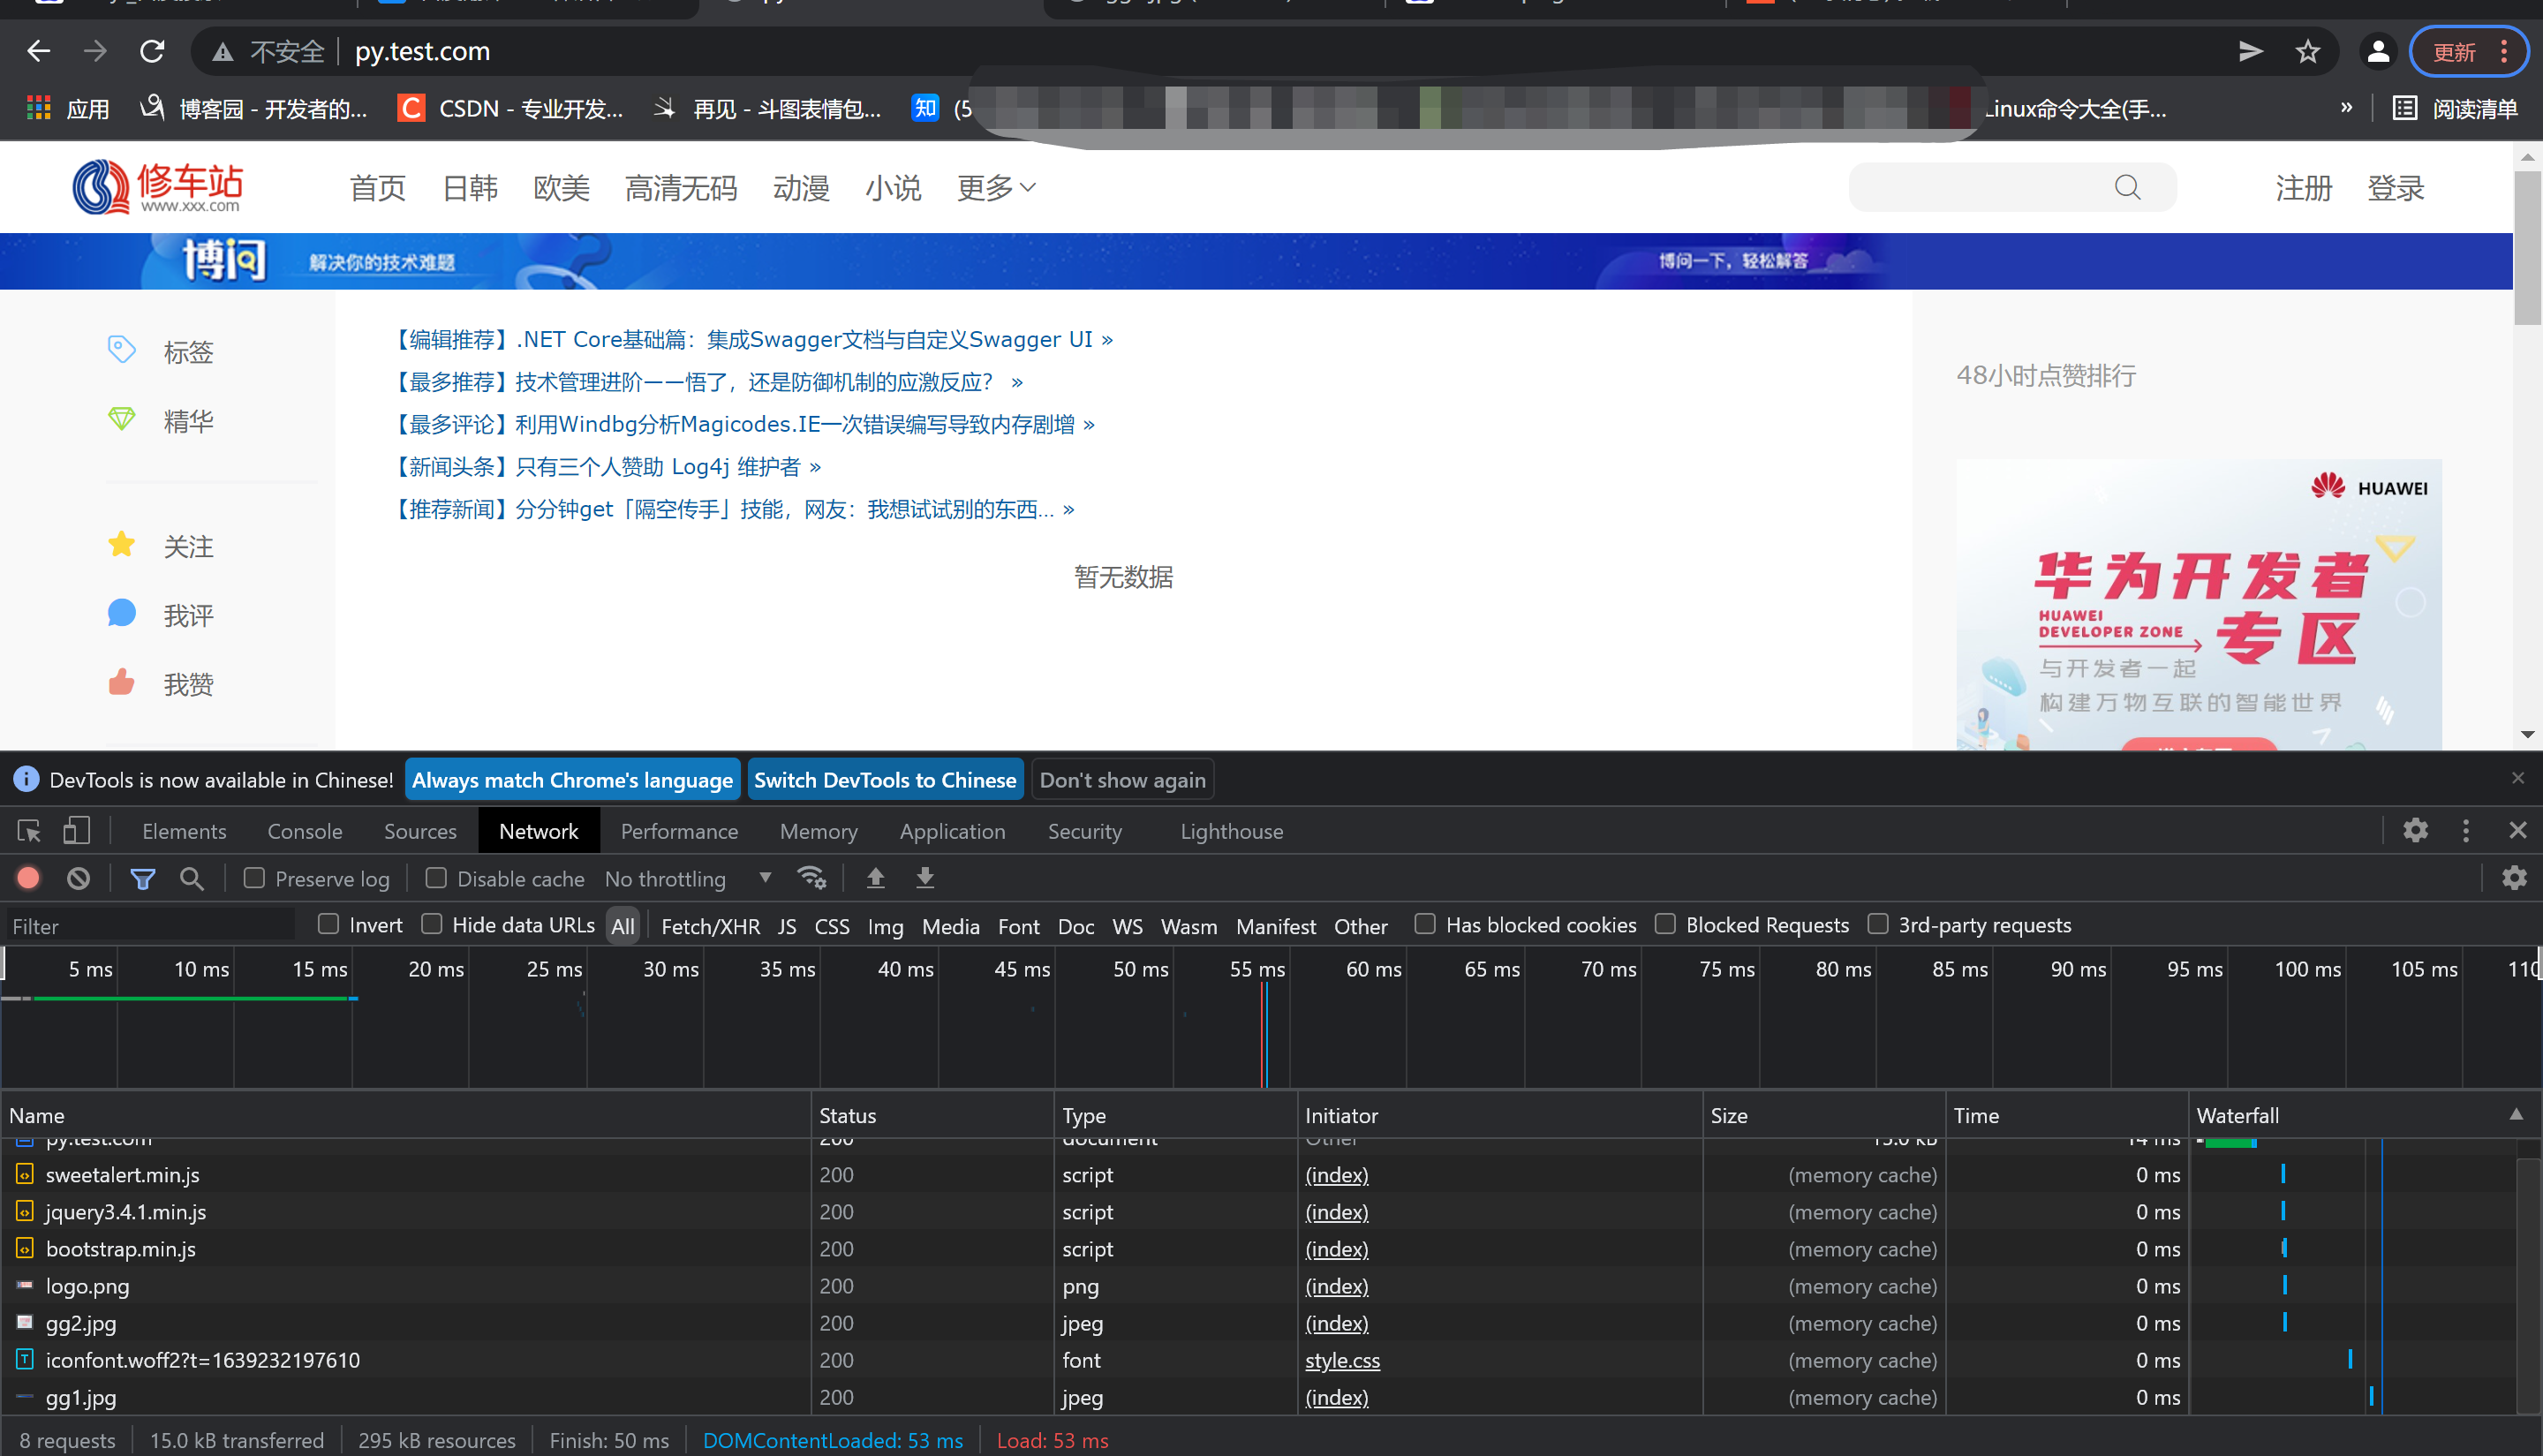Open network search magnifier icon
This screenshot has width=2543, height=1456.
(x=191, y=879)
